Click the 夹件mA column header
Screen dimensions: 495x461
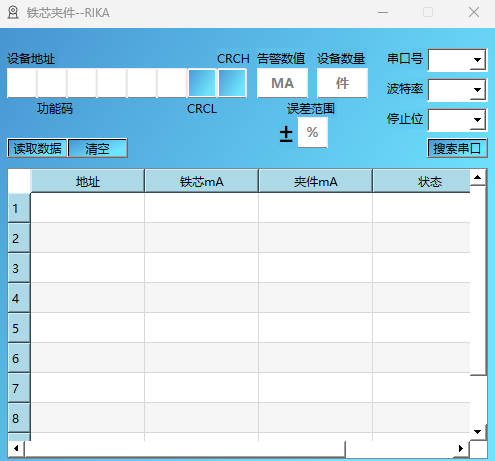coord(316,181)
